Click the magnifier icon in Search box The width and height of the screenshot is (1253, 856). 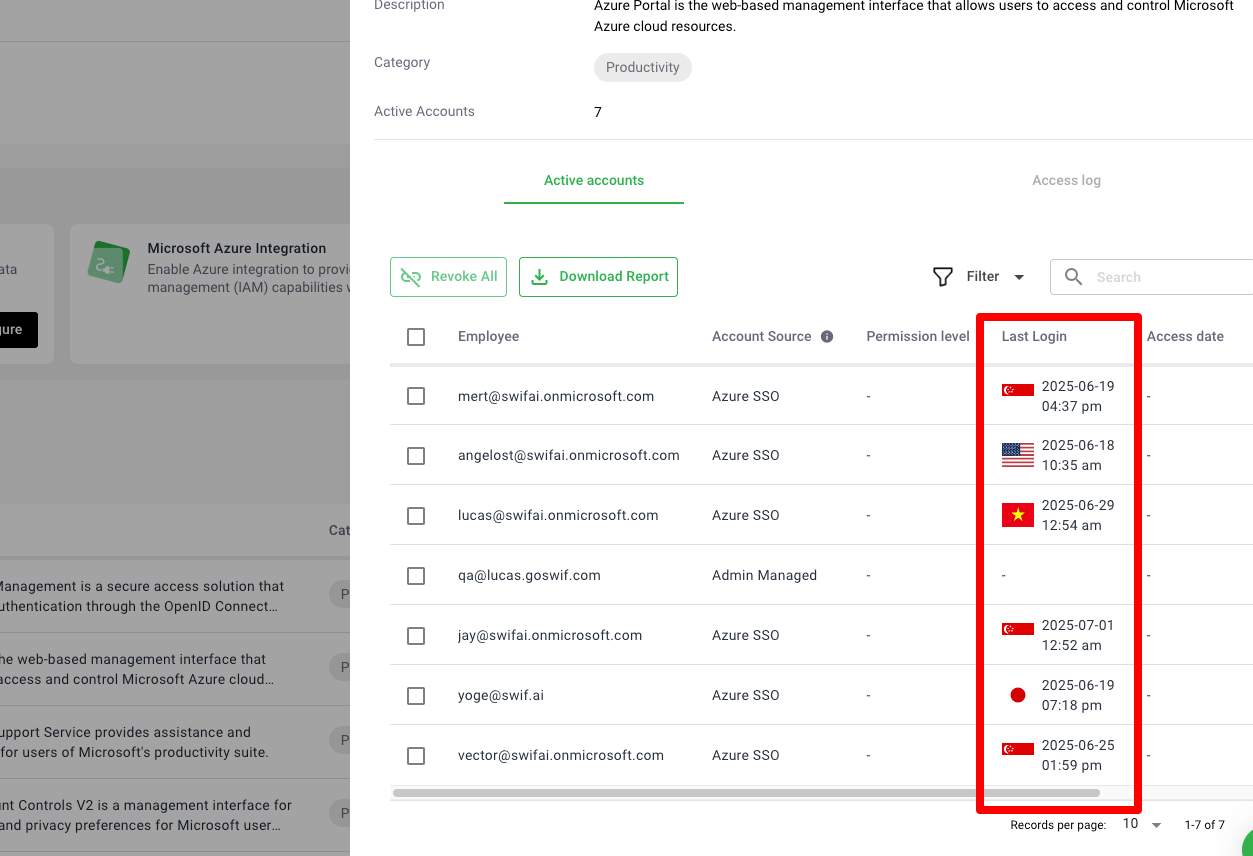tap(1073, 277)
